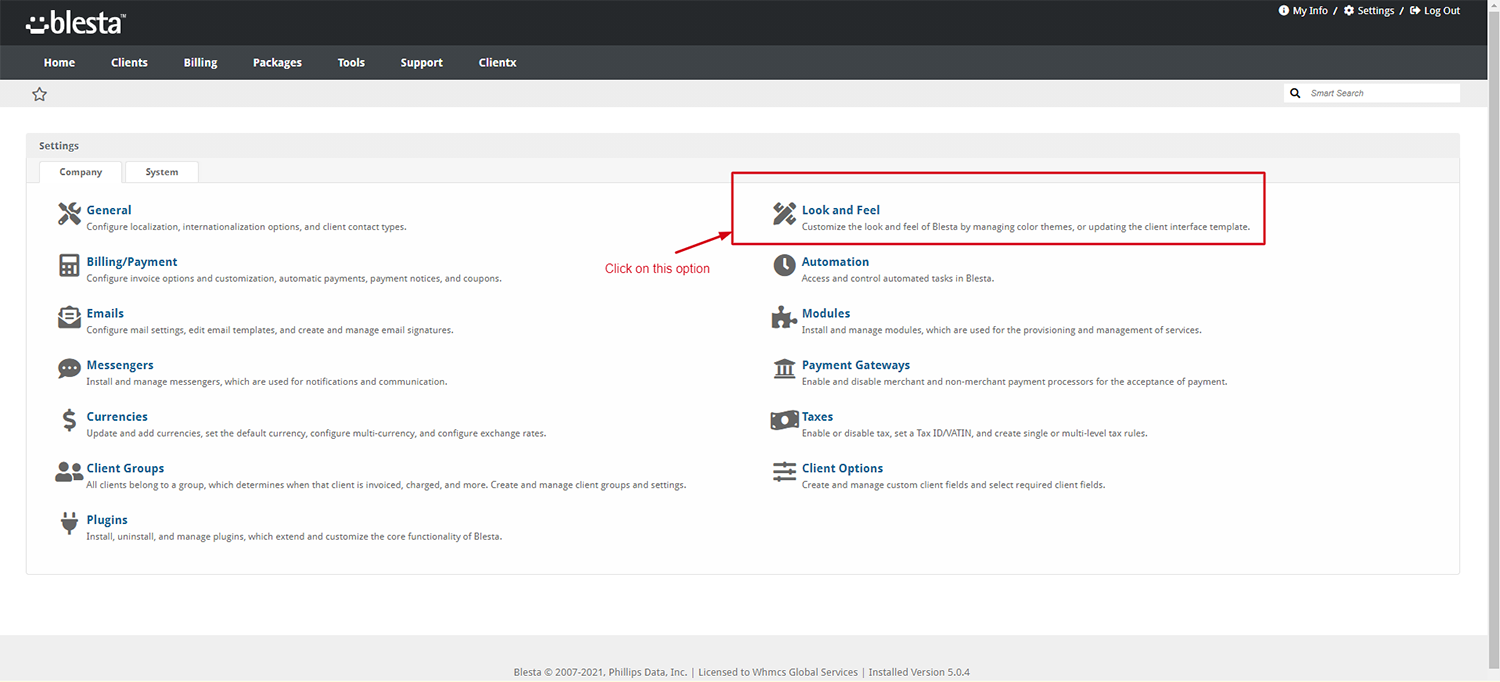Open the Support menu

pyautogui.click(x=421, y=62)
